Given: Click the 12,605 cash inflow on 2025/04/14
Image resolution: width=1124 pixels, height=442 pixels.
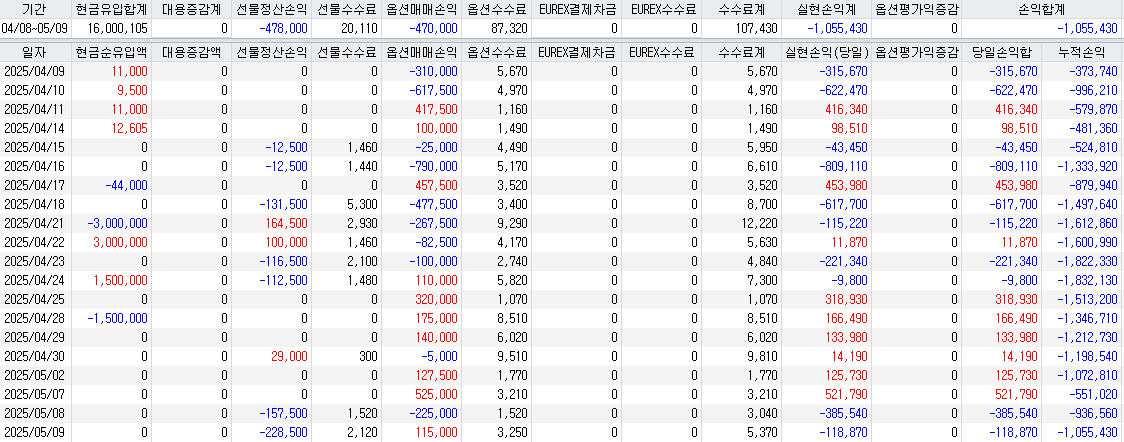Looking at the screenshot, I should (130, 128).
